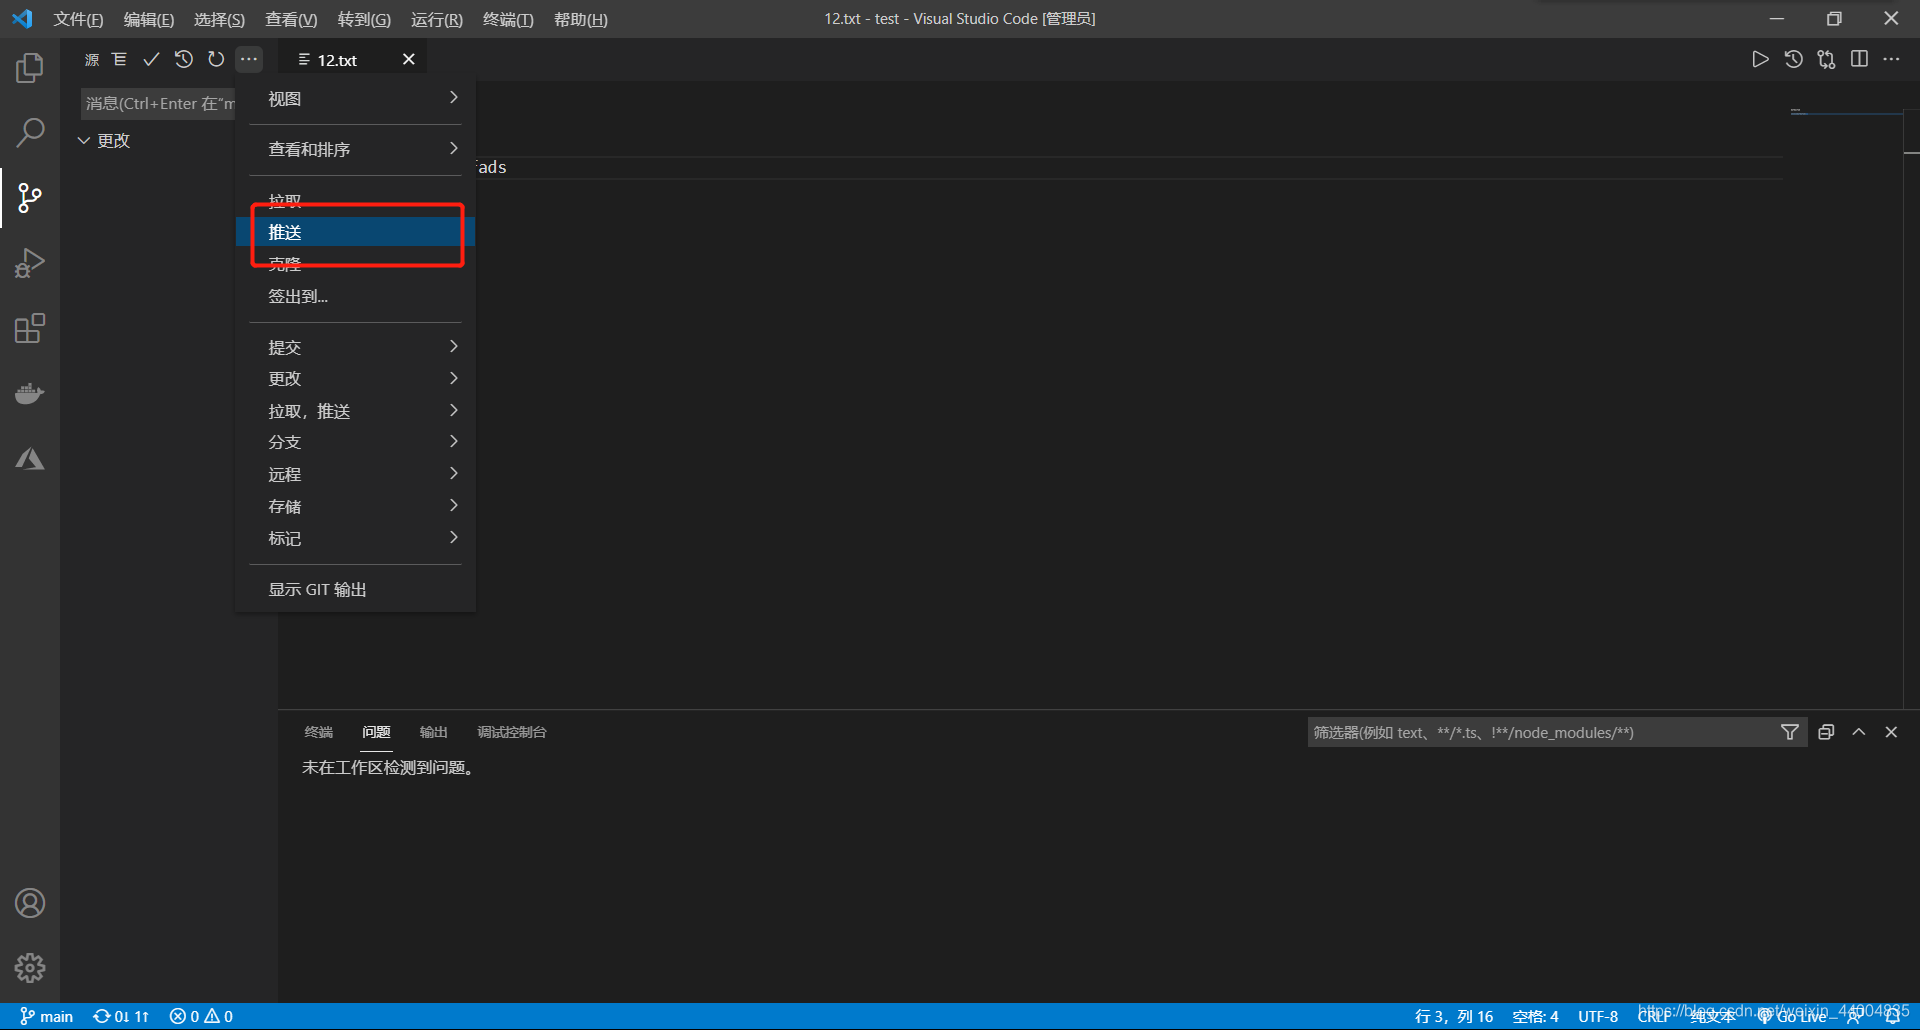Image resolution: width=1920 pixels, height=1030 pixels.
Task: Click the filter funnel icon in Problems panel
Action: pos(1790,732)
